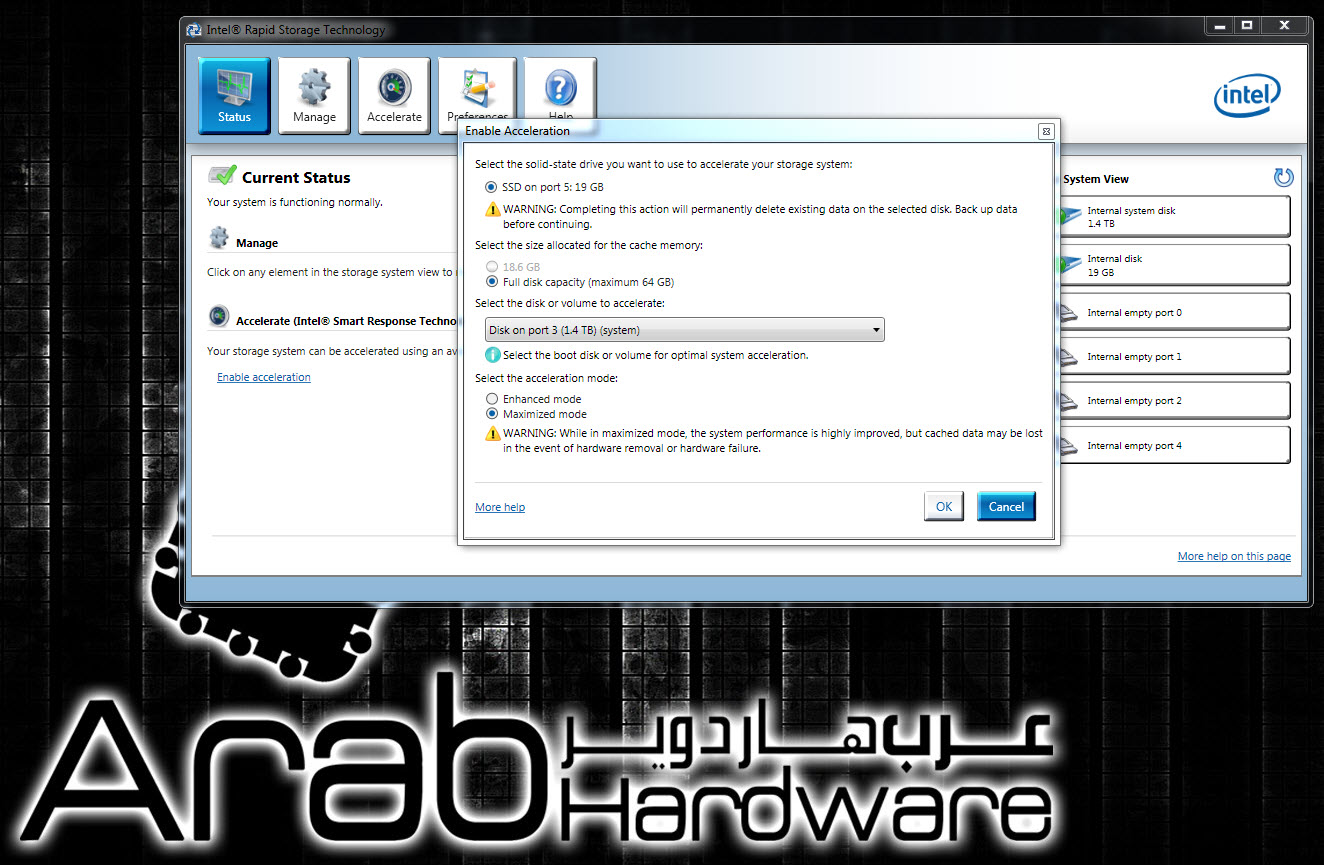Click the empty port 4 drive icon
1324x865 pixels.
click(1069, 447)
